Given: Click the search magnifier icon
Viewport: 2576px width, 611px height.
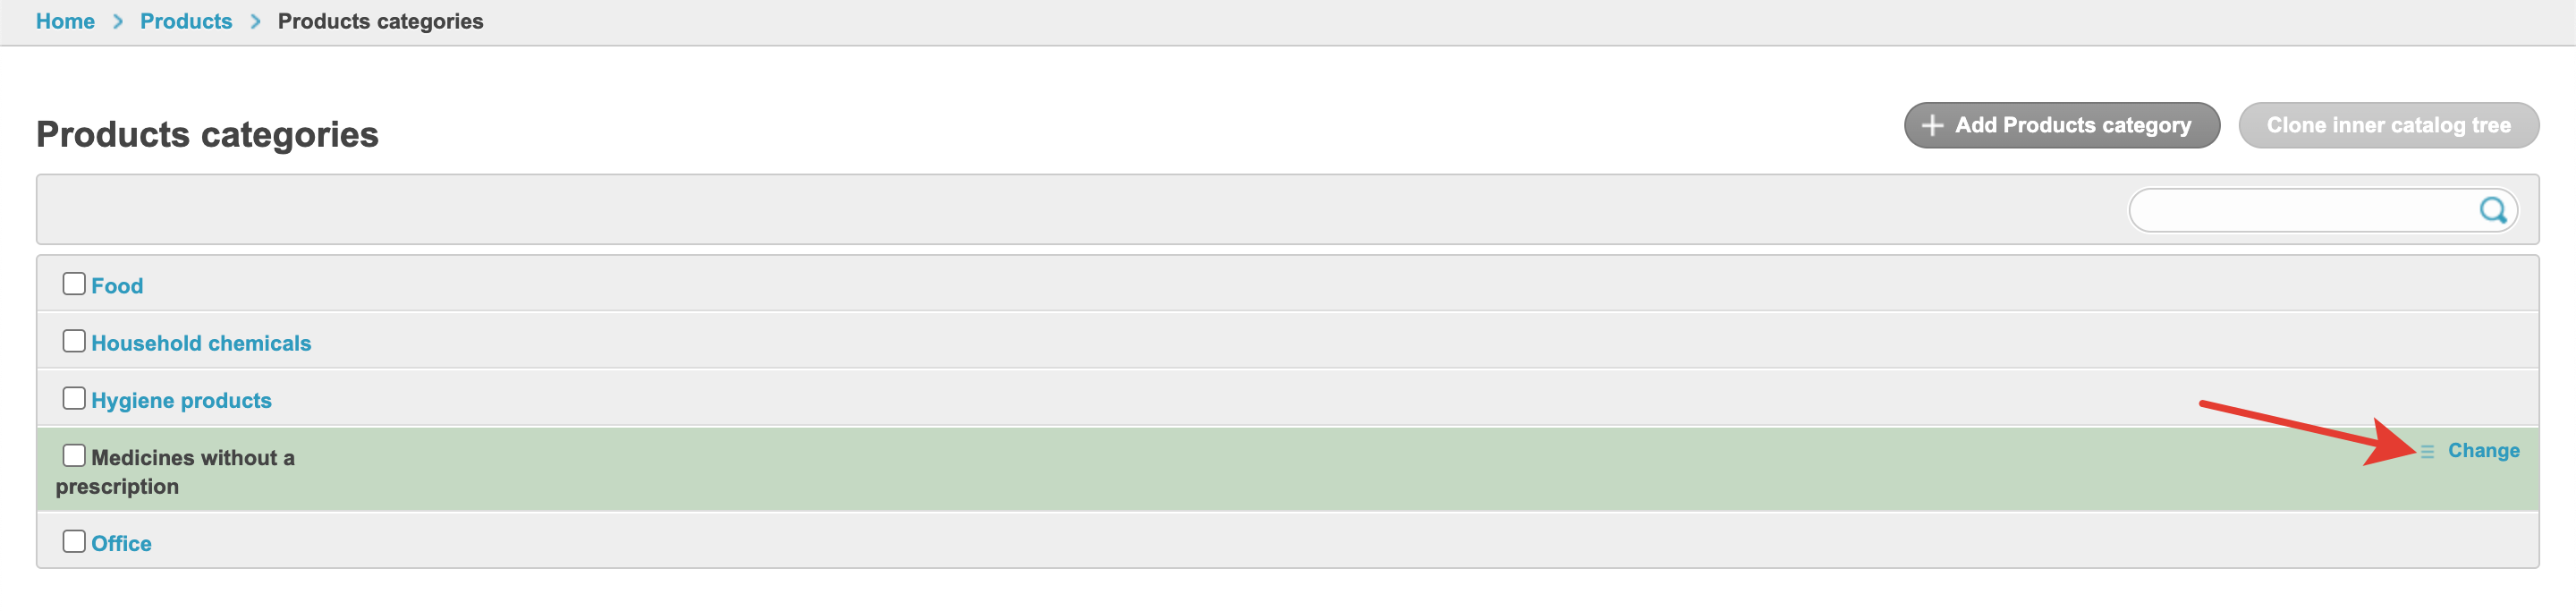Looking at the screenshot, I should click(2492, 210).
